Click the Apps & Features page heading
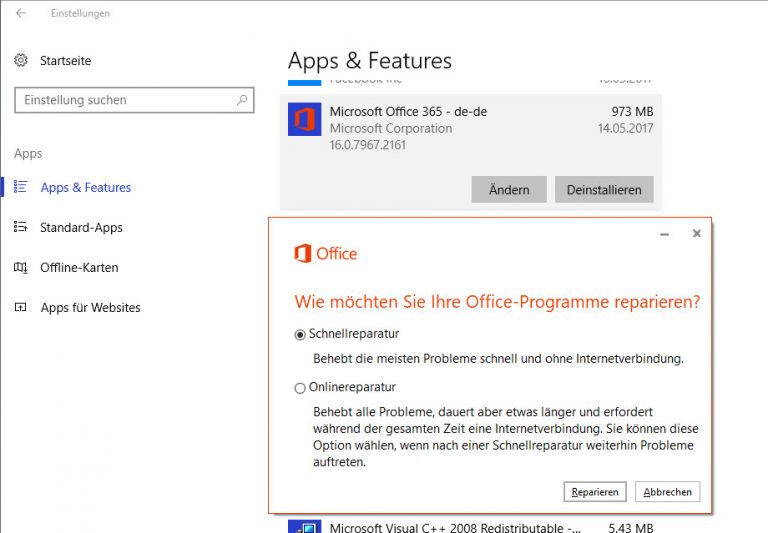768x533 pixels. [x=370, y=61]
